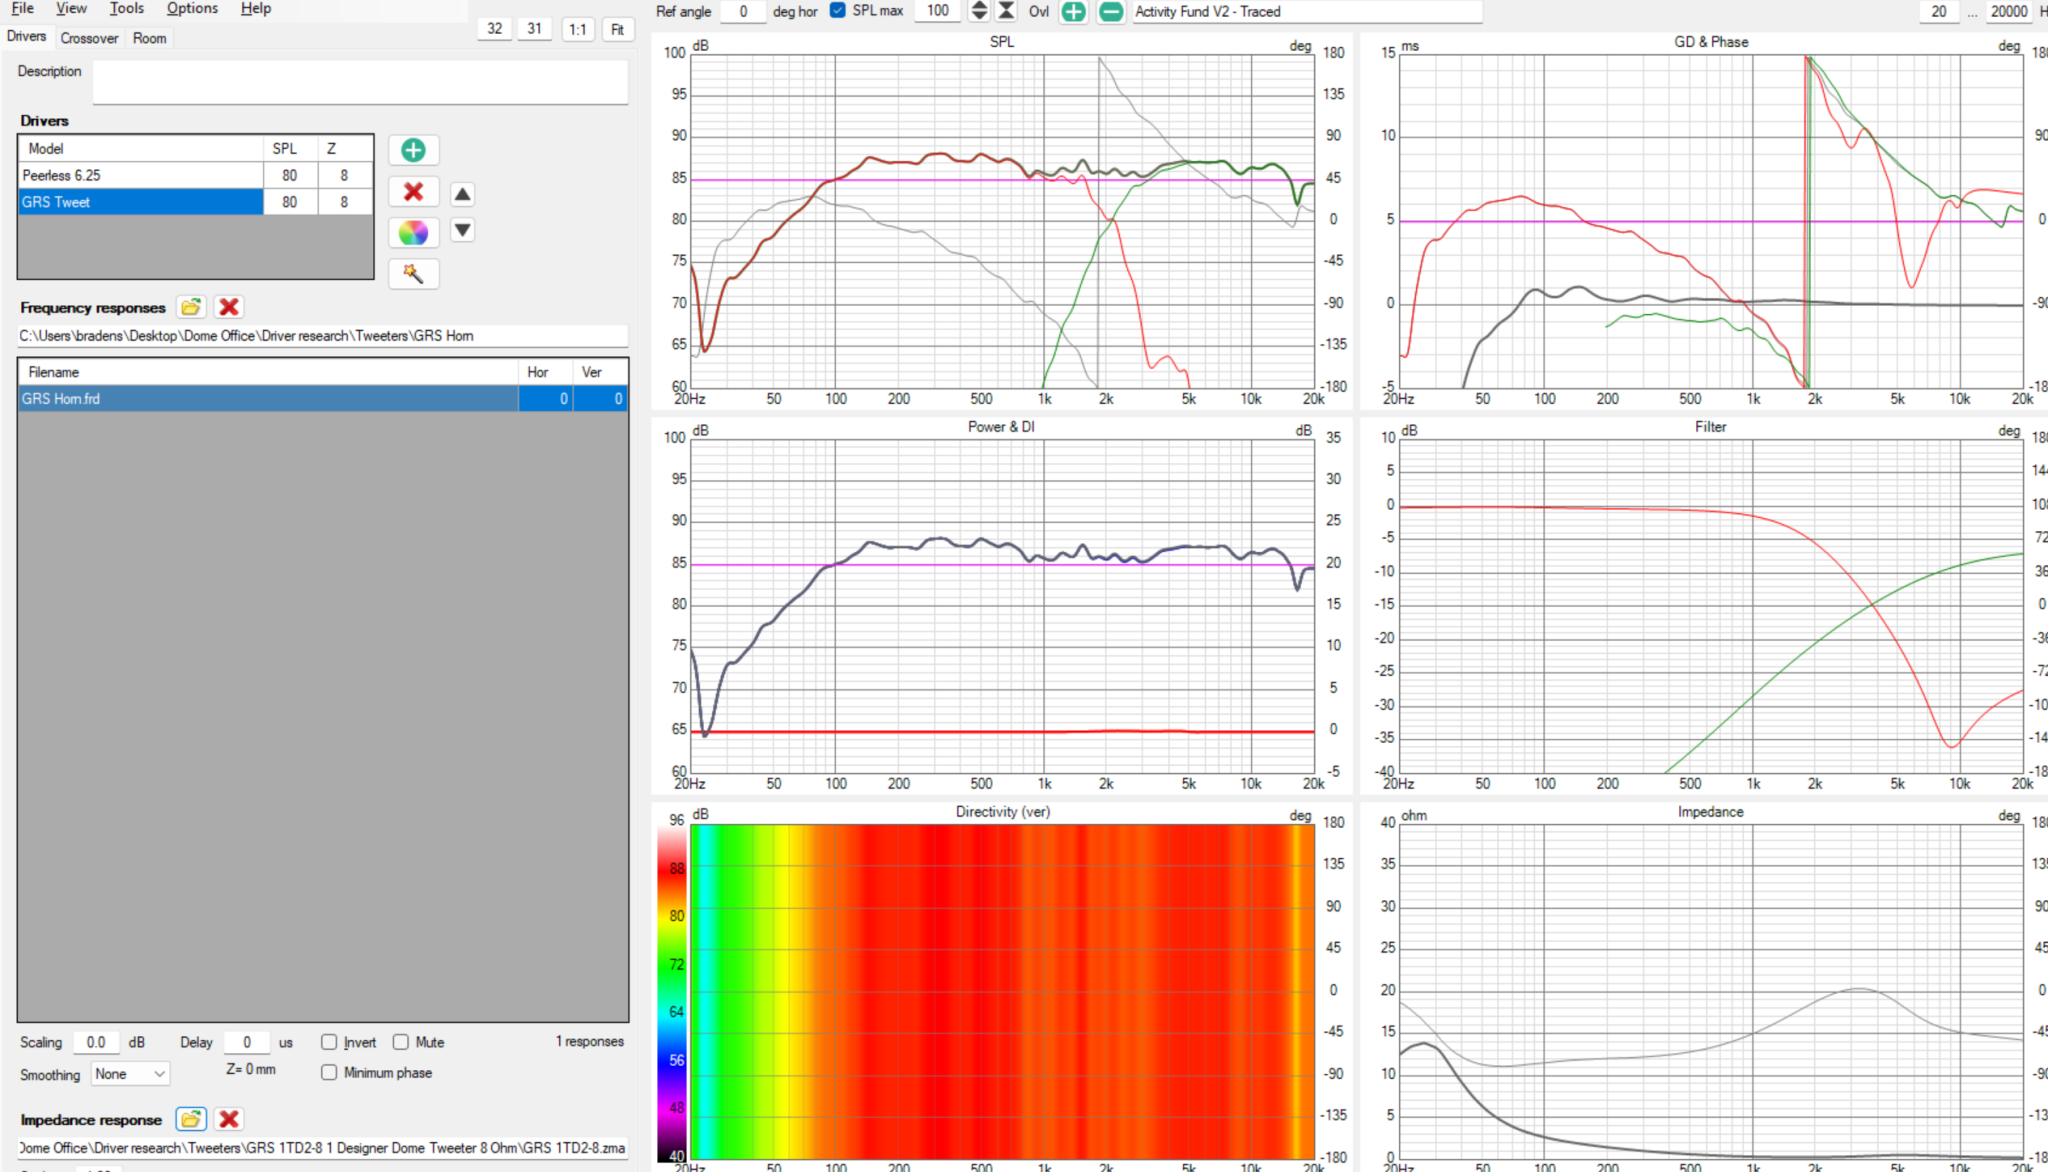Click the SPL chart area
The image size is (2048, 1172).
[1002, 220]
